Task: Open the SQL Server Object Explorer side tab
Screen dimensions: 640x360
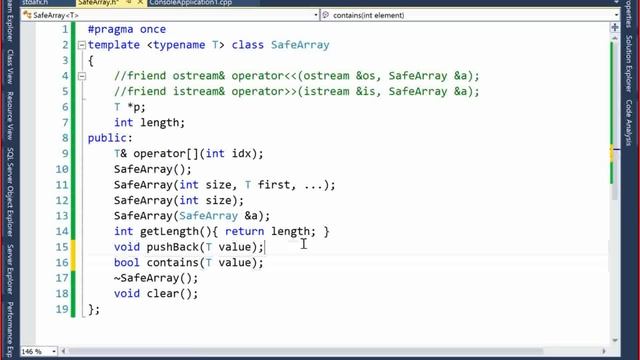Action: coord(10,192)
